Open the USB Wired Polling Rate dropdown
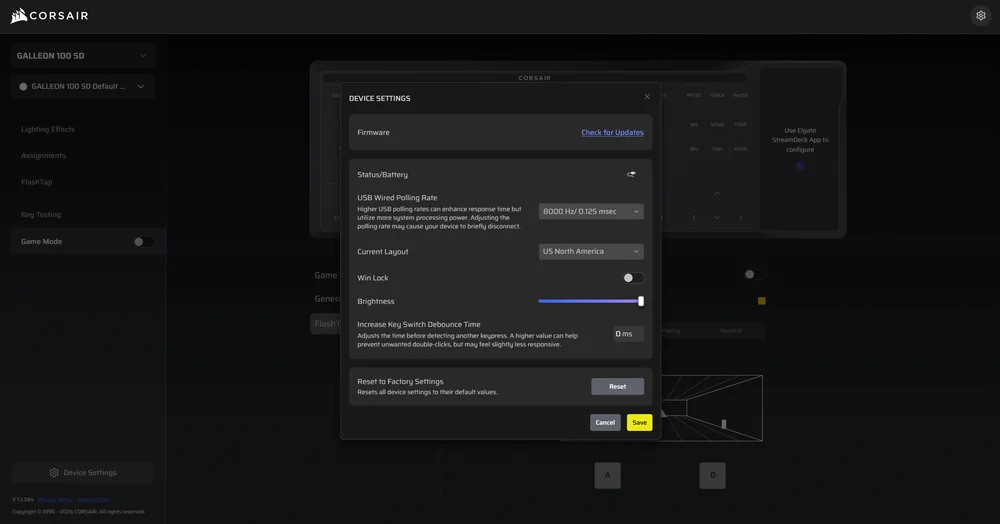Screen dimensions: 1000x524 pyautogui.click(x=591, y=212)
